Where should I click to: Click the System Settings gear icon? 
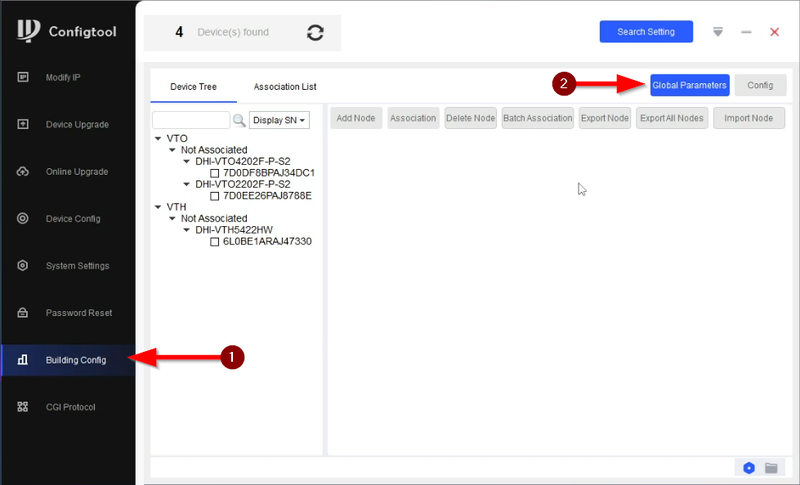pyautogui.click(x=22, y=265)
